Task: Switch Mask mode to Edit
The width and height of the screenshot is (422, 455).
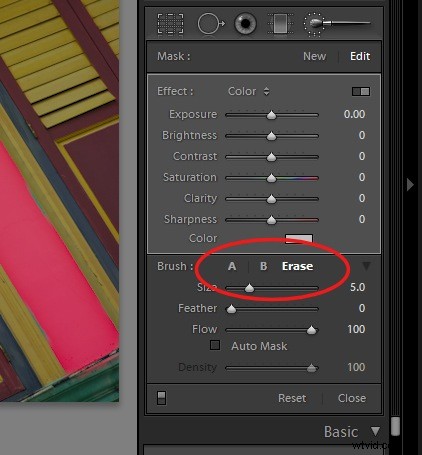Action: tap(360, 56)
